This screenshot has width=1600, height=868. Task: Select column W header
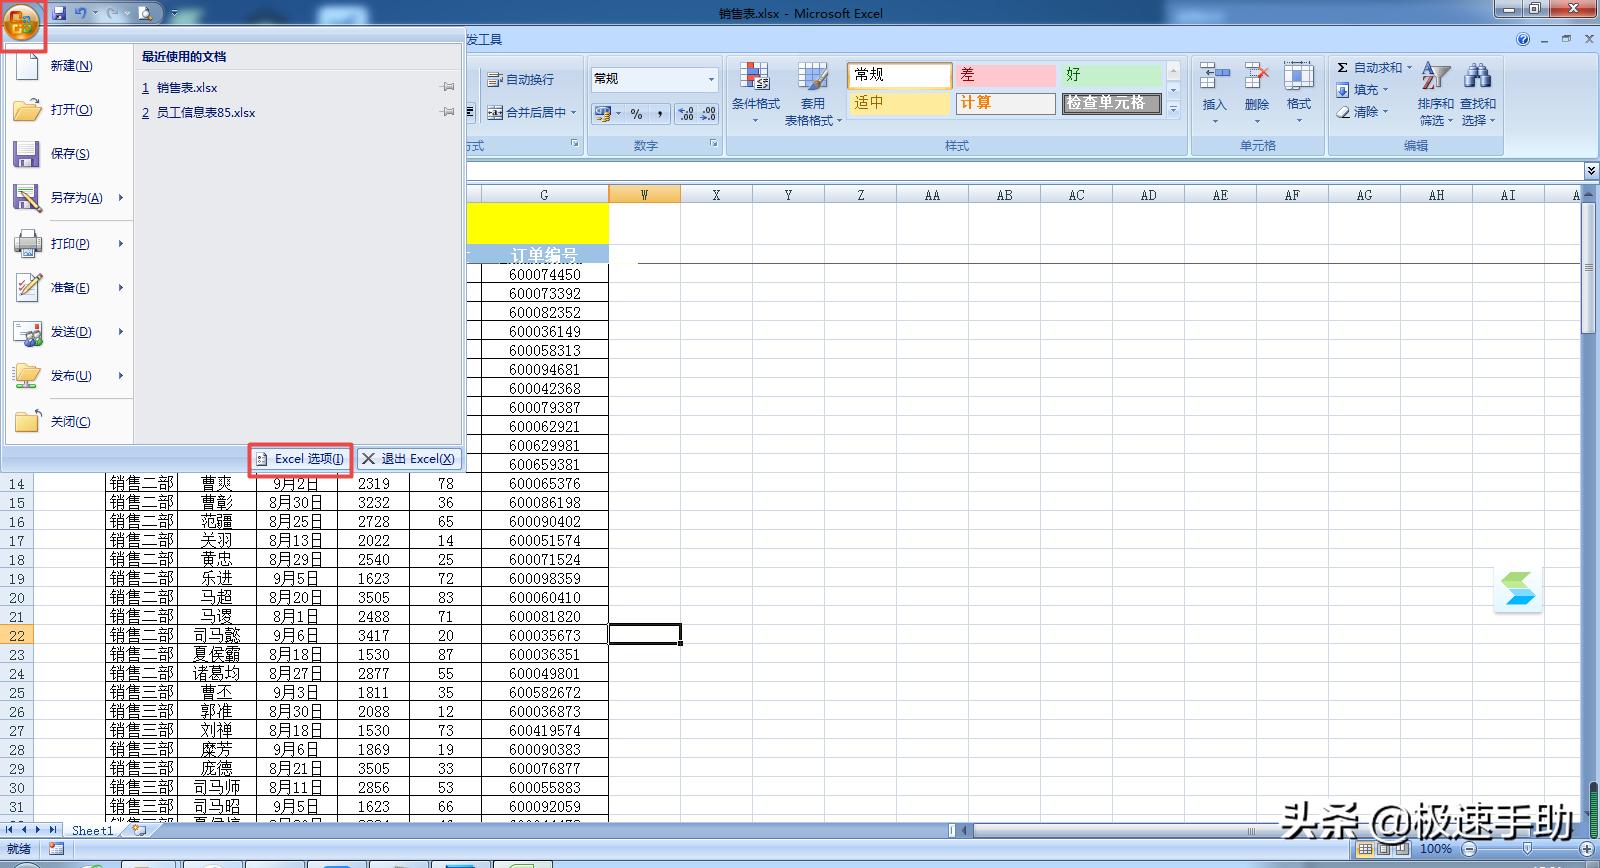pyautogui.click(x=644, y=195)
